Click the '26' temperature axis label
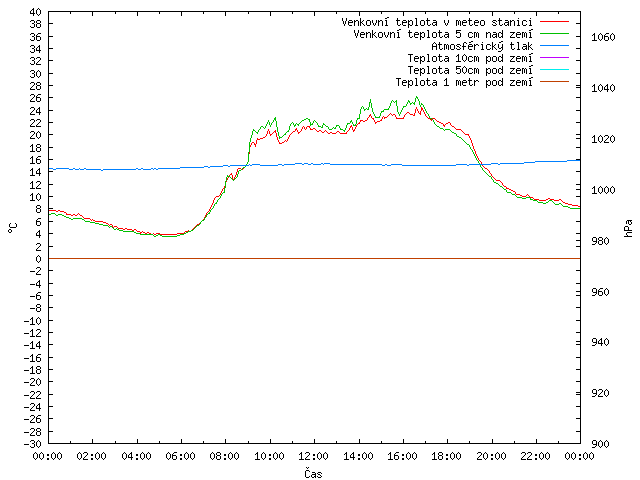Image resolution: width=640 pixels, height=480 pixels. coord(36,98)
